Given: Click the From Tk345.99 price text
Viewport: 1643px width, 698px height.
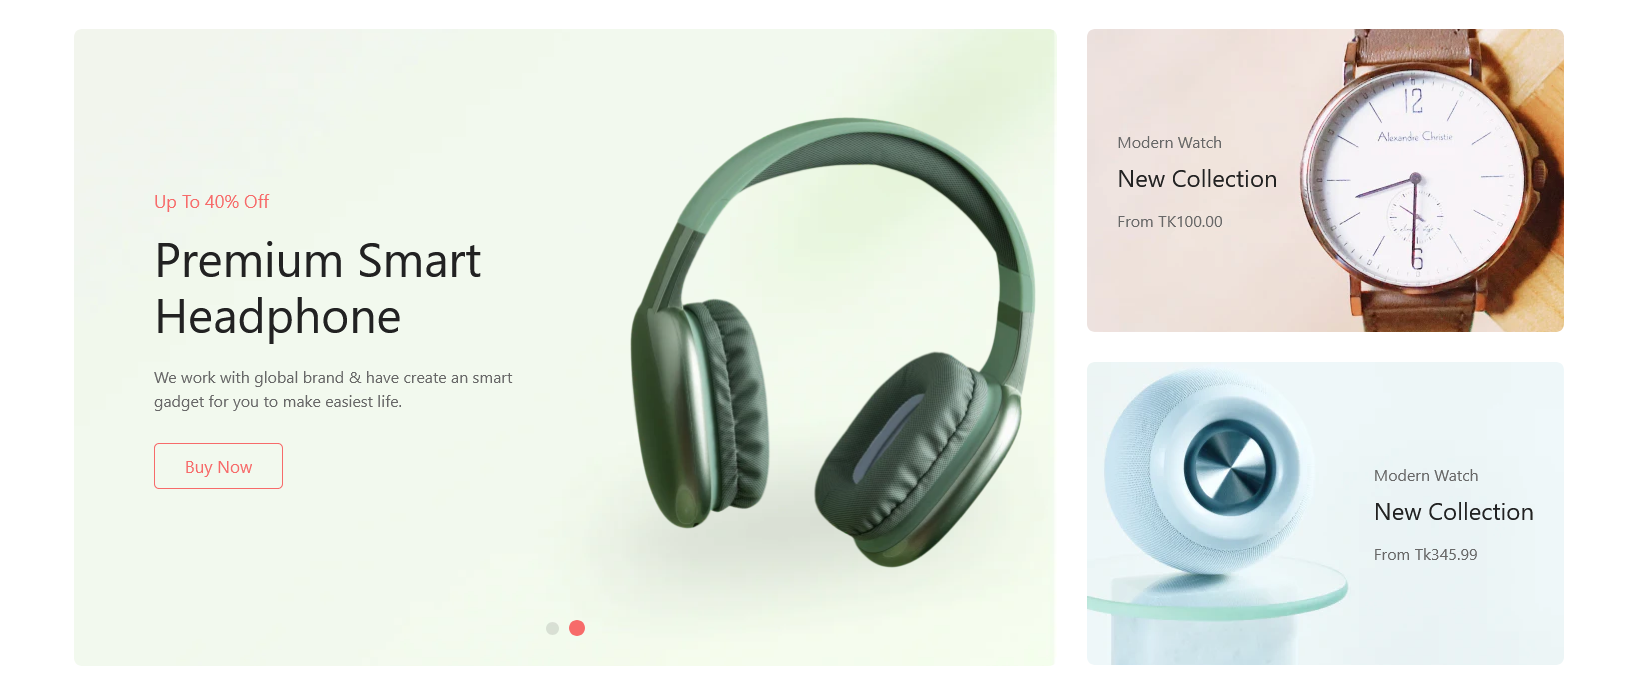Looking at the screenshot, I should coord(1425,555).
